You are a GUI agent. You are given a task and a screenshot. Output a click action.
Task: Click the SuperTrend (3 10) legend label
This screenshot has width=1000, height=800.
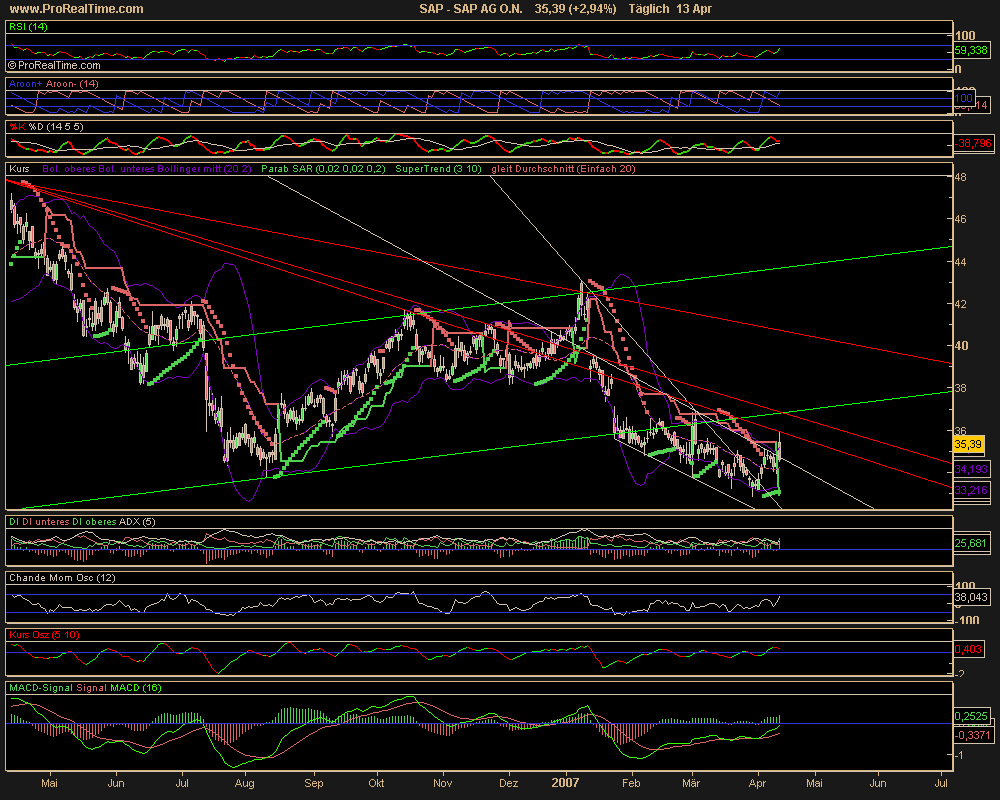(x=439, y=170)
